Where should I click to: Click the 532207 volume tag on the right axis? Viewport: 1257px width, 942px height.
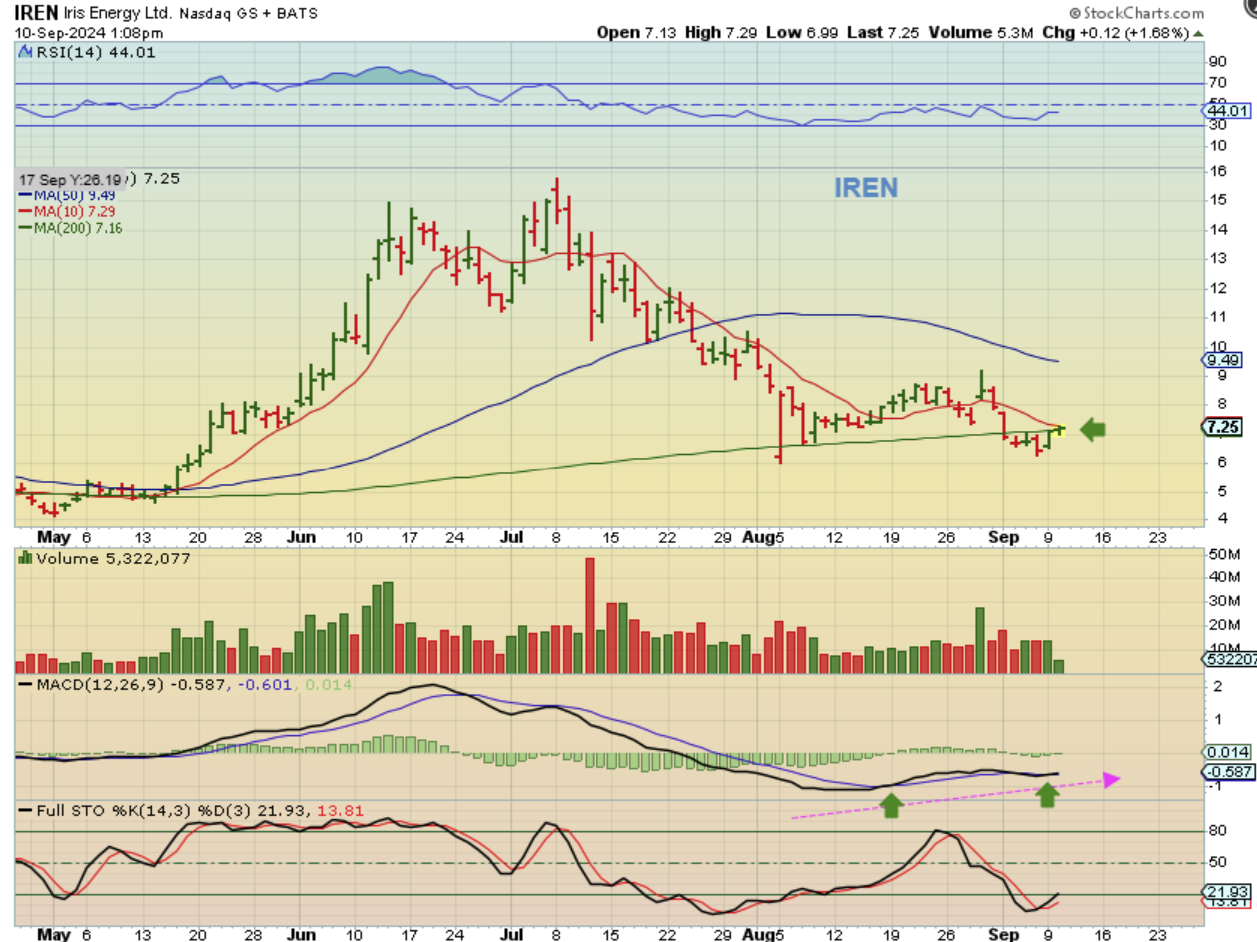(1227, 659)
